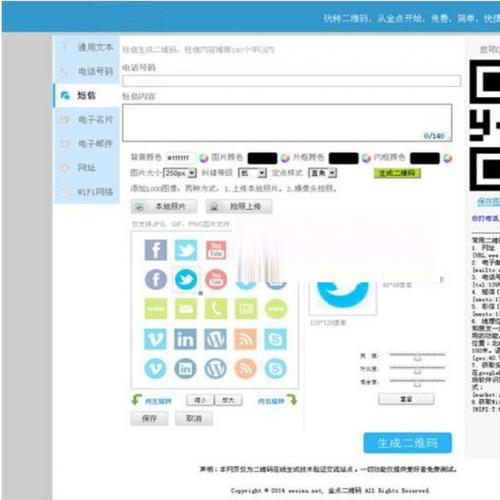Viewport: 500px width, 500px height.
Task: Pick the round LinkedIn logo icon
Action: coord(186,369)
